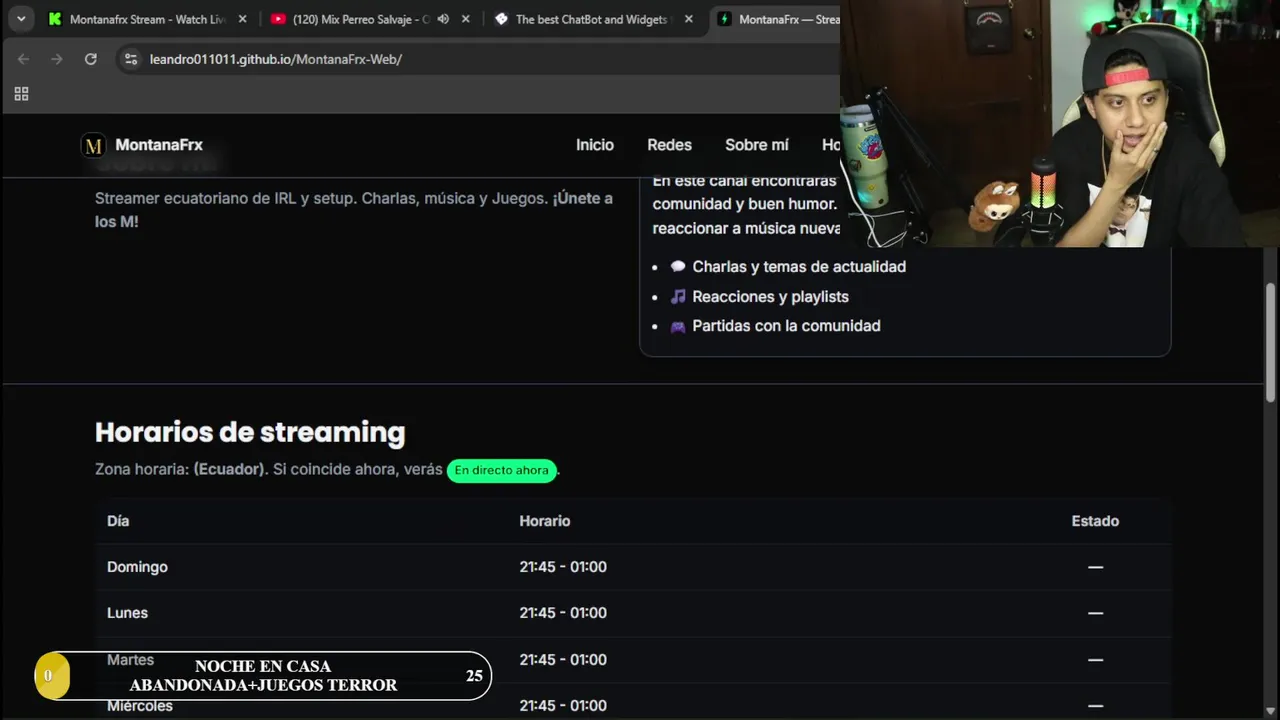Go forward with browser forward arrow
Image resolution: width=1280 pixels, height=720 pixels.
pos(57,59)
